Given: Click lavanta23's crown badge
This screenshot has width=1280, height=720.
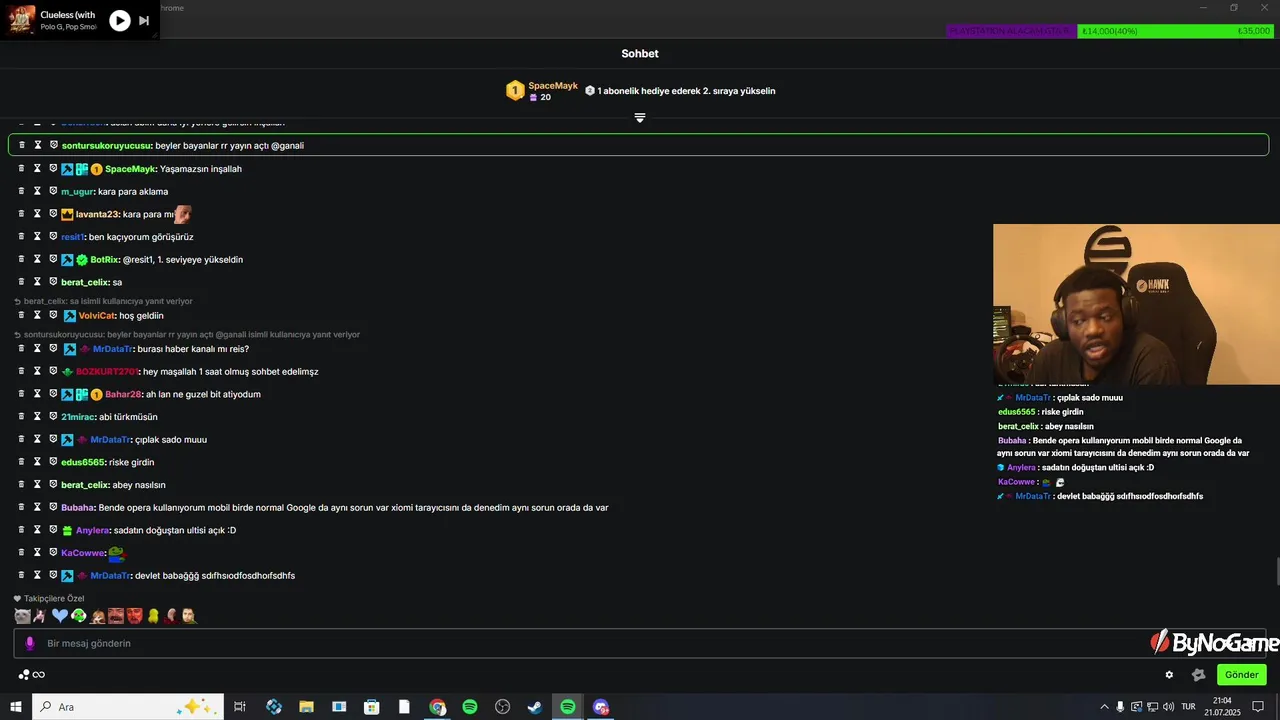Looking at the screenshot, I should pyautogui.click(x=67, y=214).
